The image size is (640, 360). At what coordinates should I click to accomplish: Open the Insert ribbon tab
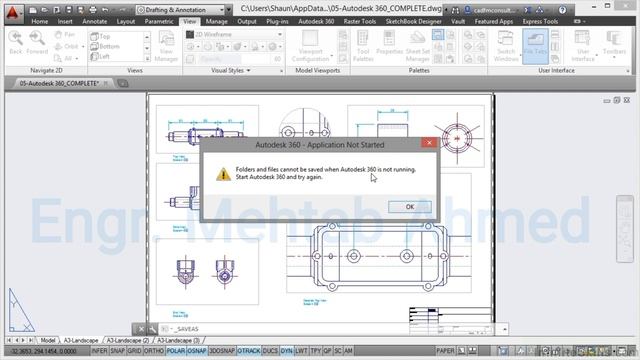[x=65, y=21]
